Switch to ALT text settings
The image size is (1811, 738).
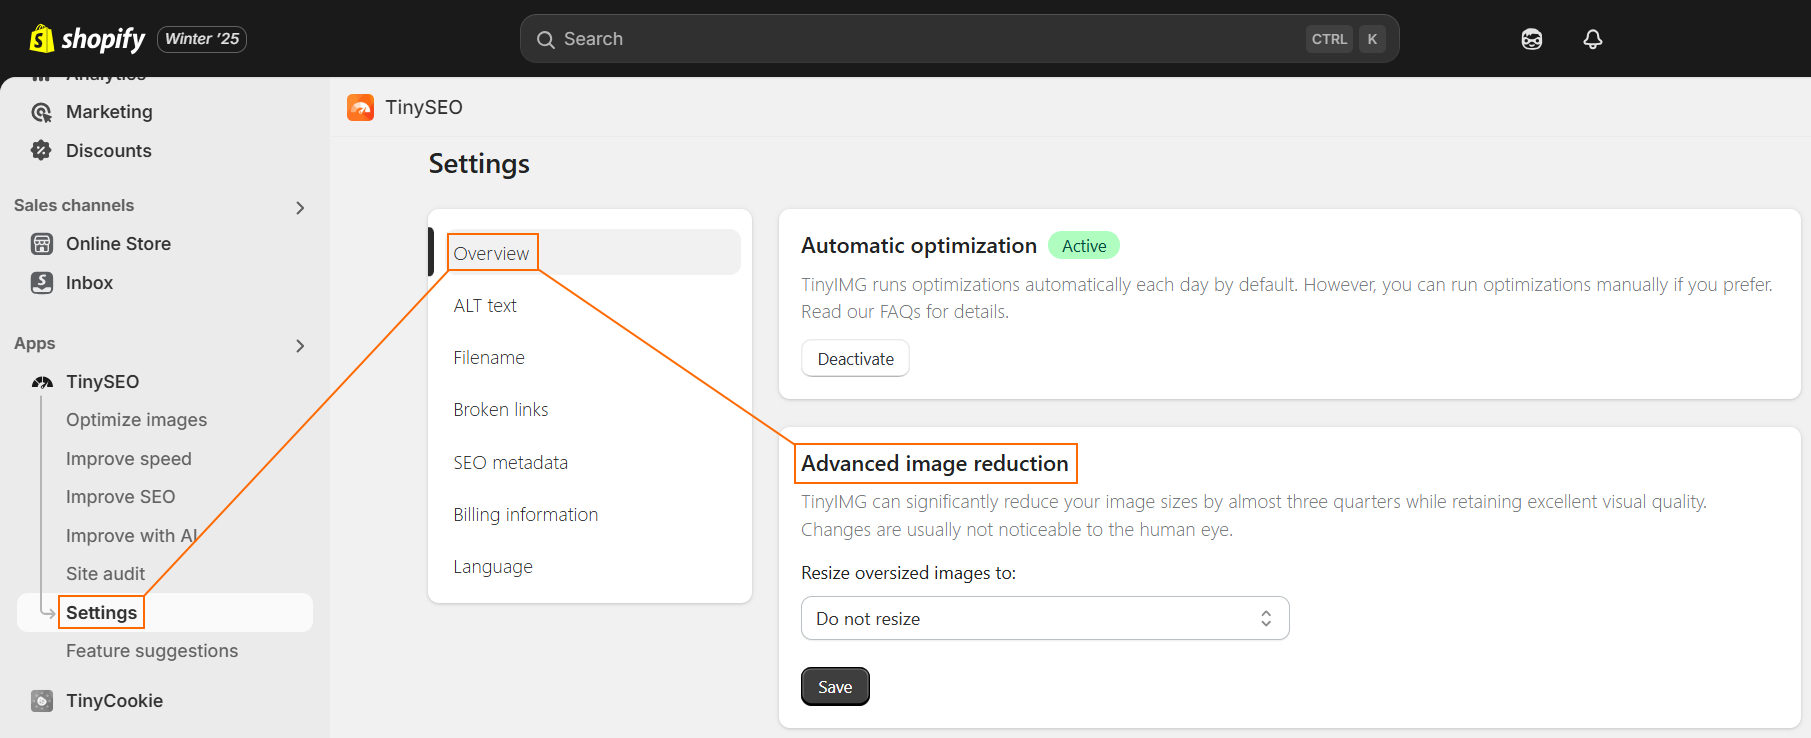pos(485,306)
